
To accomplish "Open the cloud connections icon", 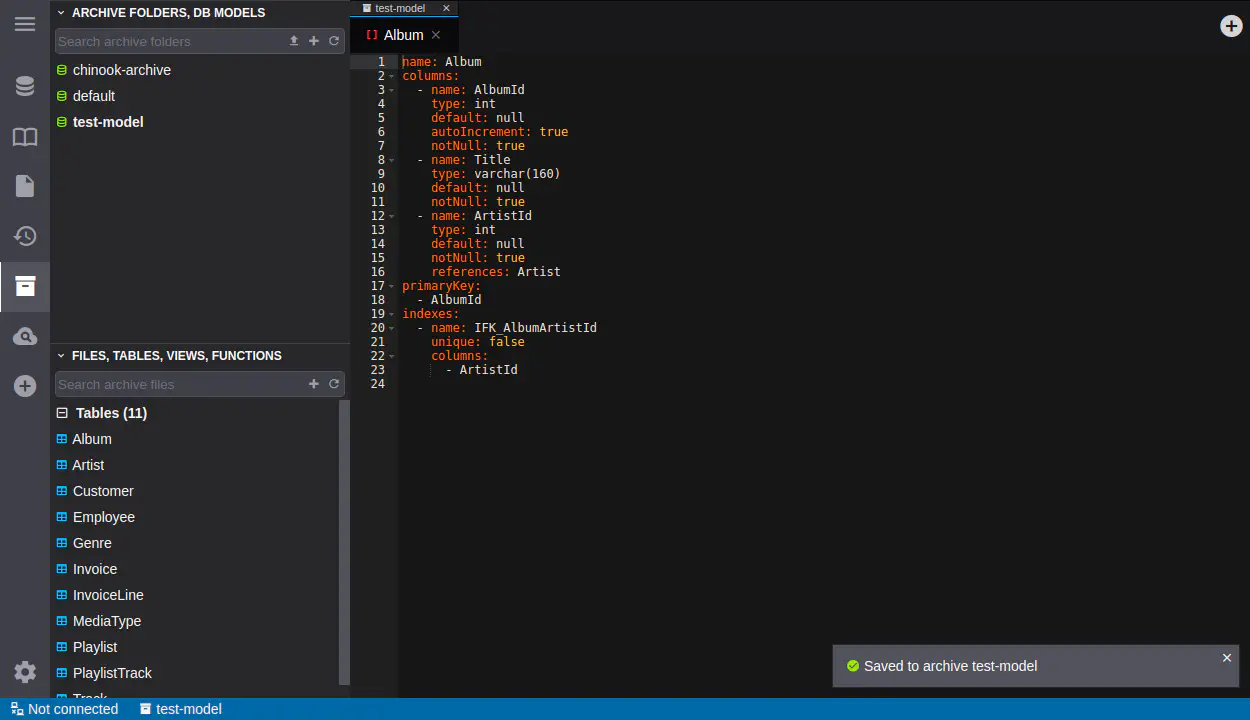I will [x=25, y=337].
